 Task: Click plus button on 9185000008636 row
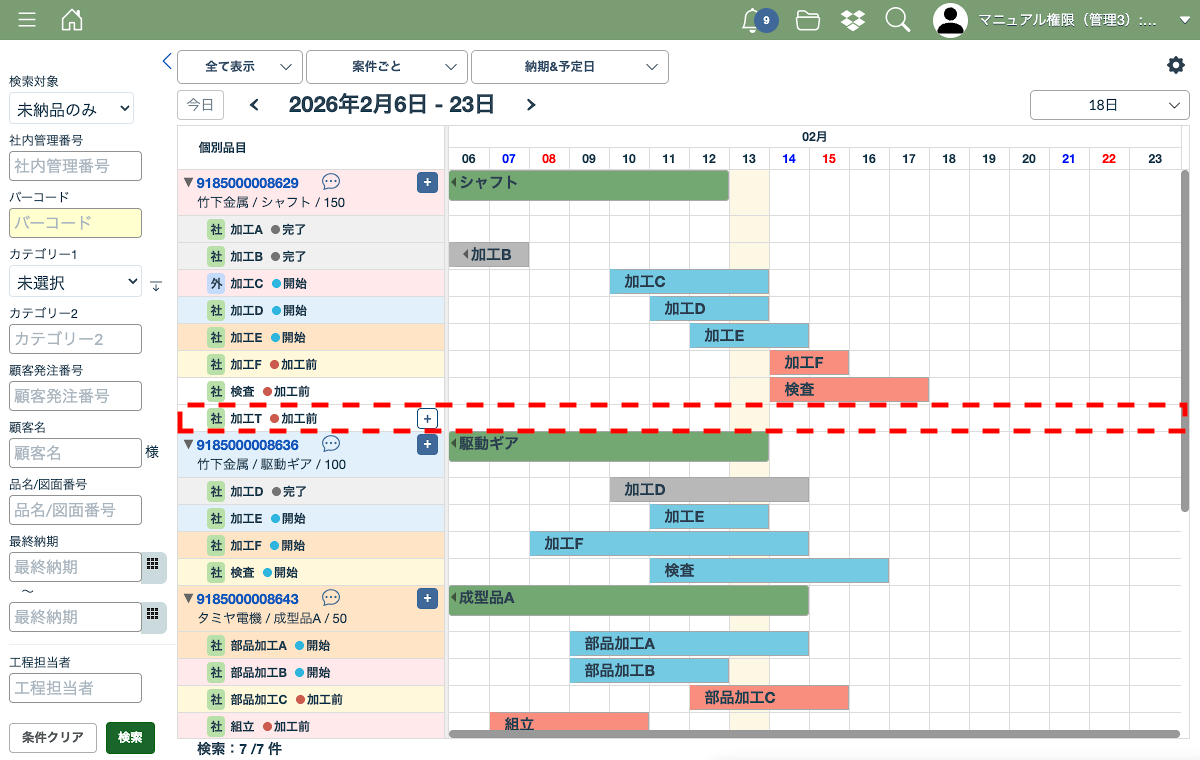427,445
